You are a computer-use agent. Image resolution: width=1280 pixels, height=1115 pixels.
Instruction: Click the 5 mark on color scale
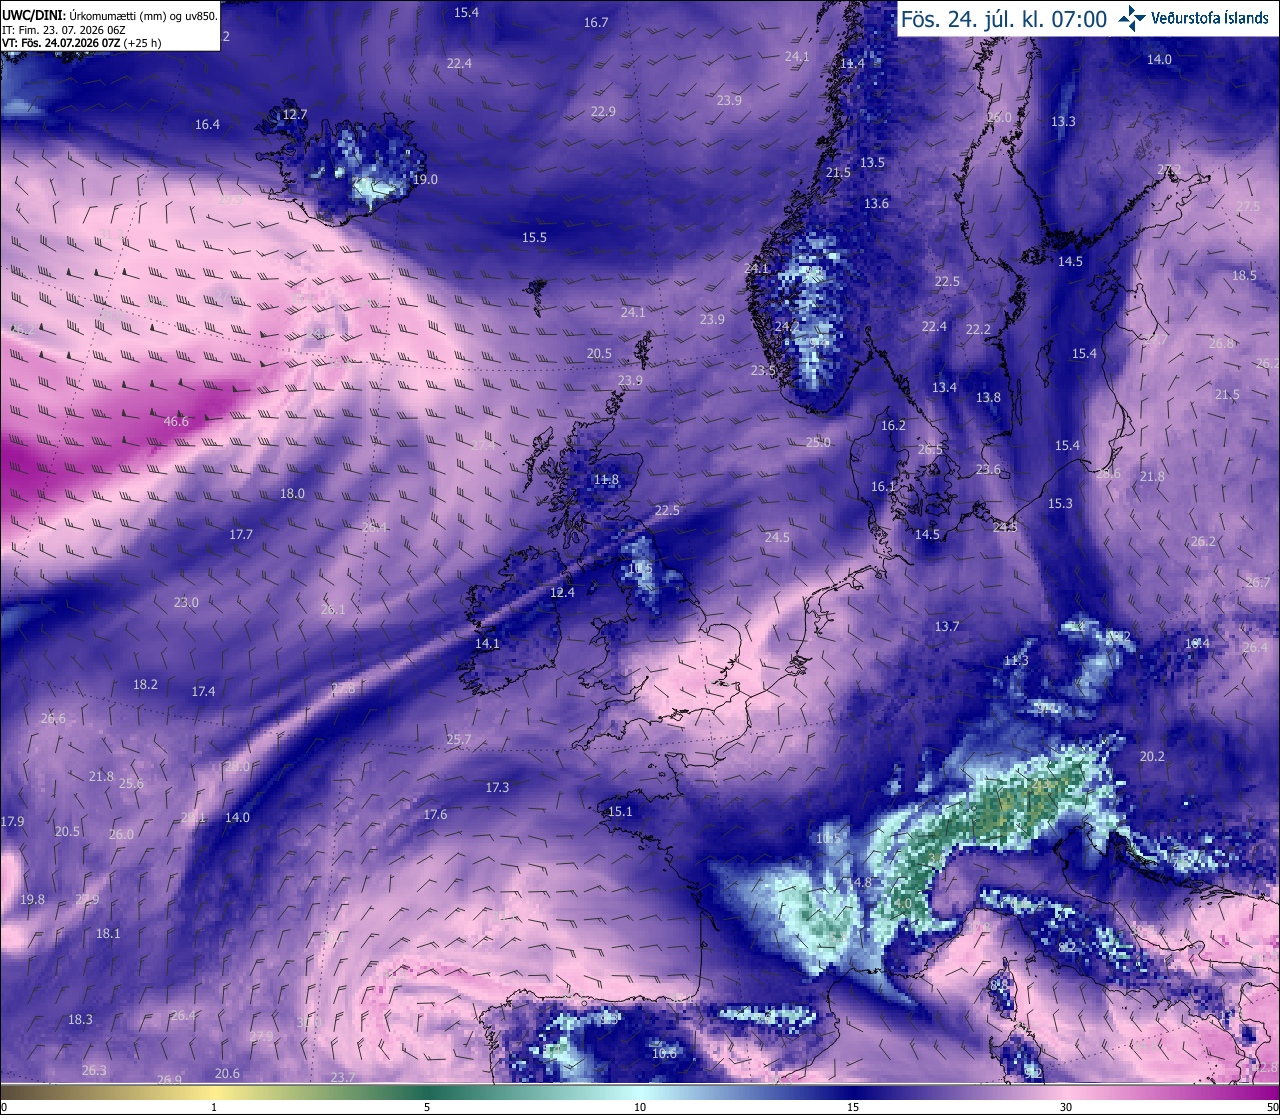pos(427,1107)
